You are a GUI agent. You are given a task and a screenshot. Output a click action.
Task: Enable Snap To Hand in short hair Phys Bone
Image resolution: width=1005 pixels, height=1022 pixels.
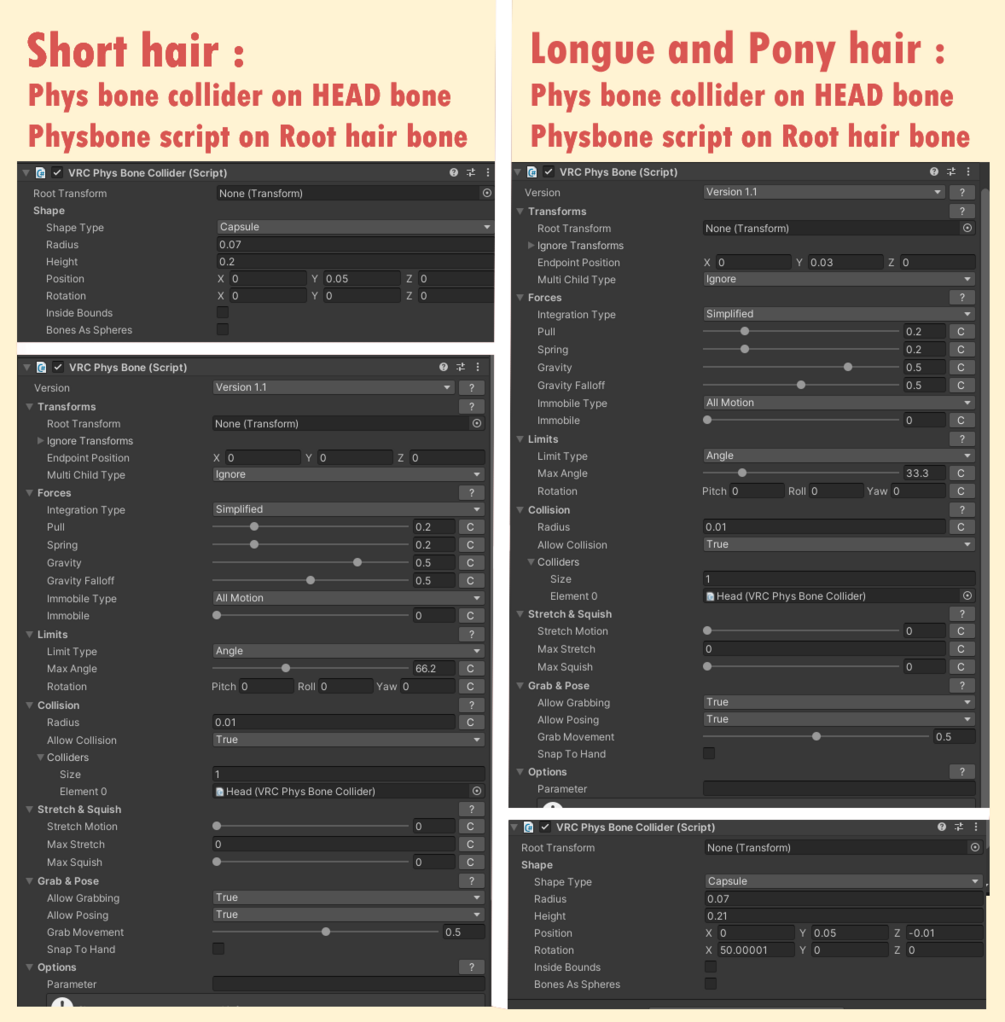click(218, 948)
